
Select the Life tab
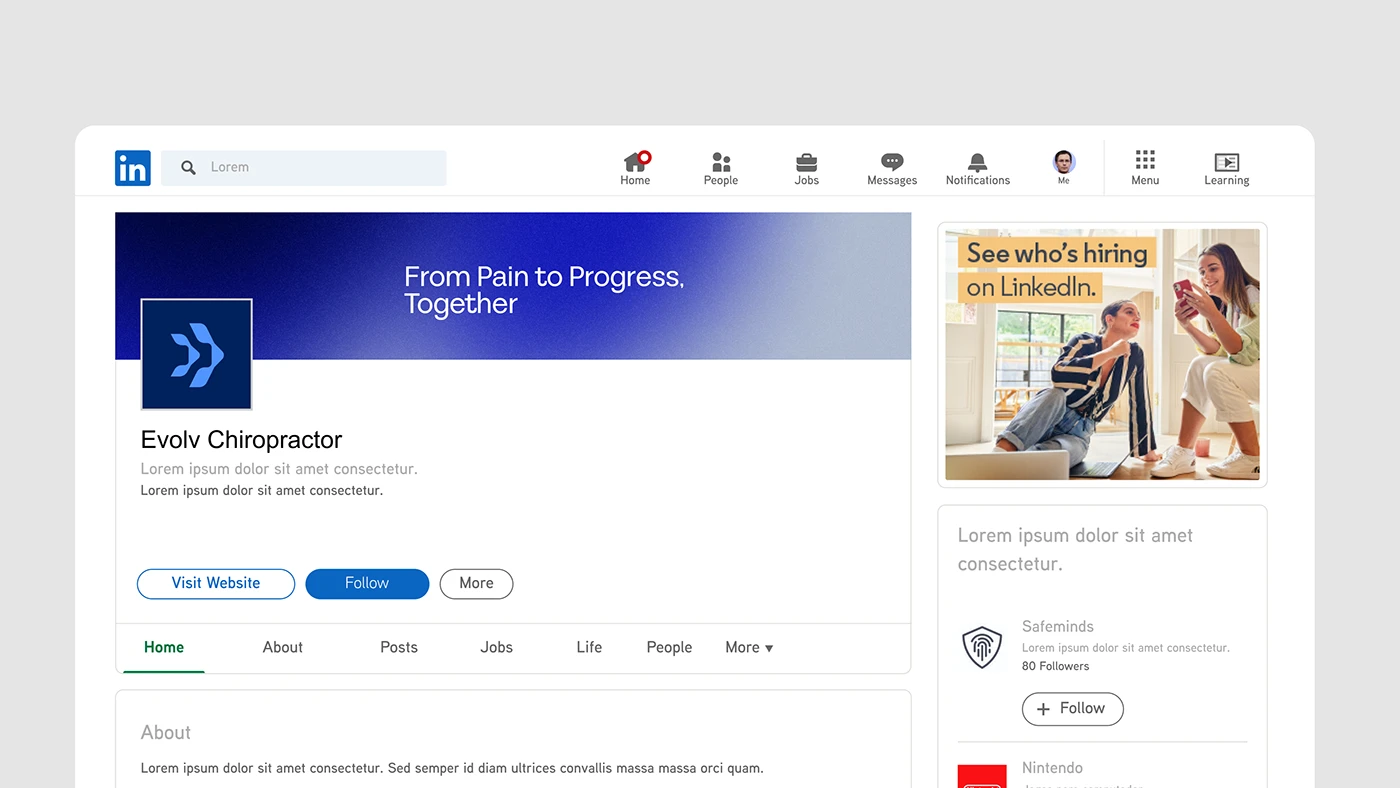[x=589, y=648]
